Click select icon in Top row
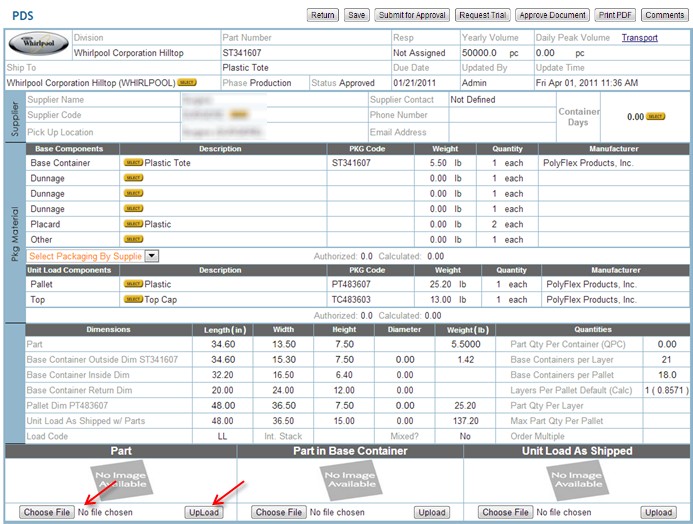Screen dimensions: 693x524 coord(133,300)
